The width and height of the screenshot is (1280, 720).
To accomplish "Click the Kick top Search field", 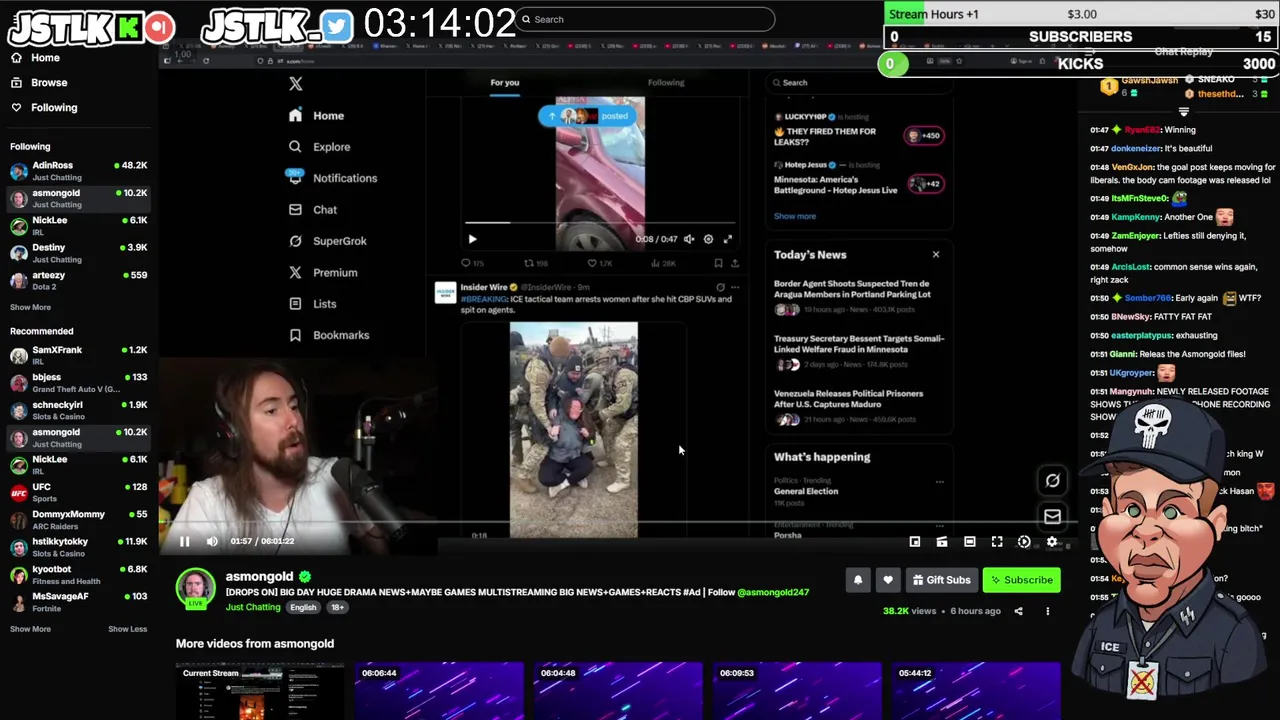I will pos(646,19).
